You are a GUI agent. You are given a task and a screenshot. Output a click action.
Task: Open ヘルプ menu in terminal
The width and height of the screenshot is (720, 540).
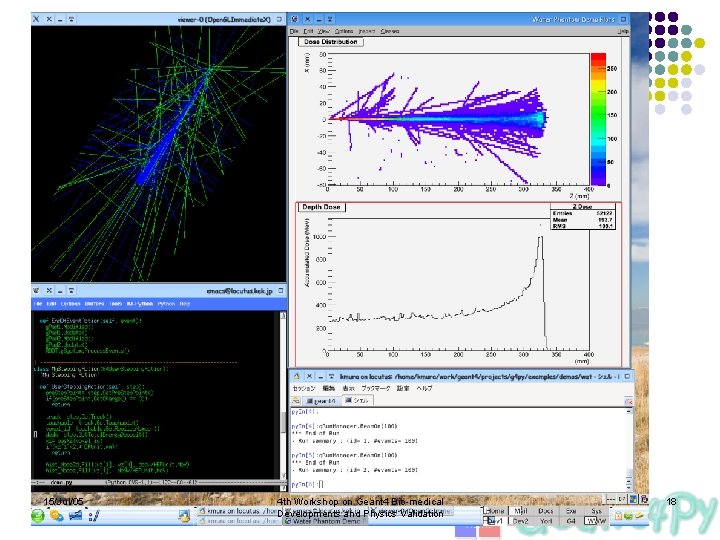point(424,388)
